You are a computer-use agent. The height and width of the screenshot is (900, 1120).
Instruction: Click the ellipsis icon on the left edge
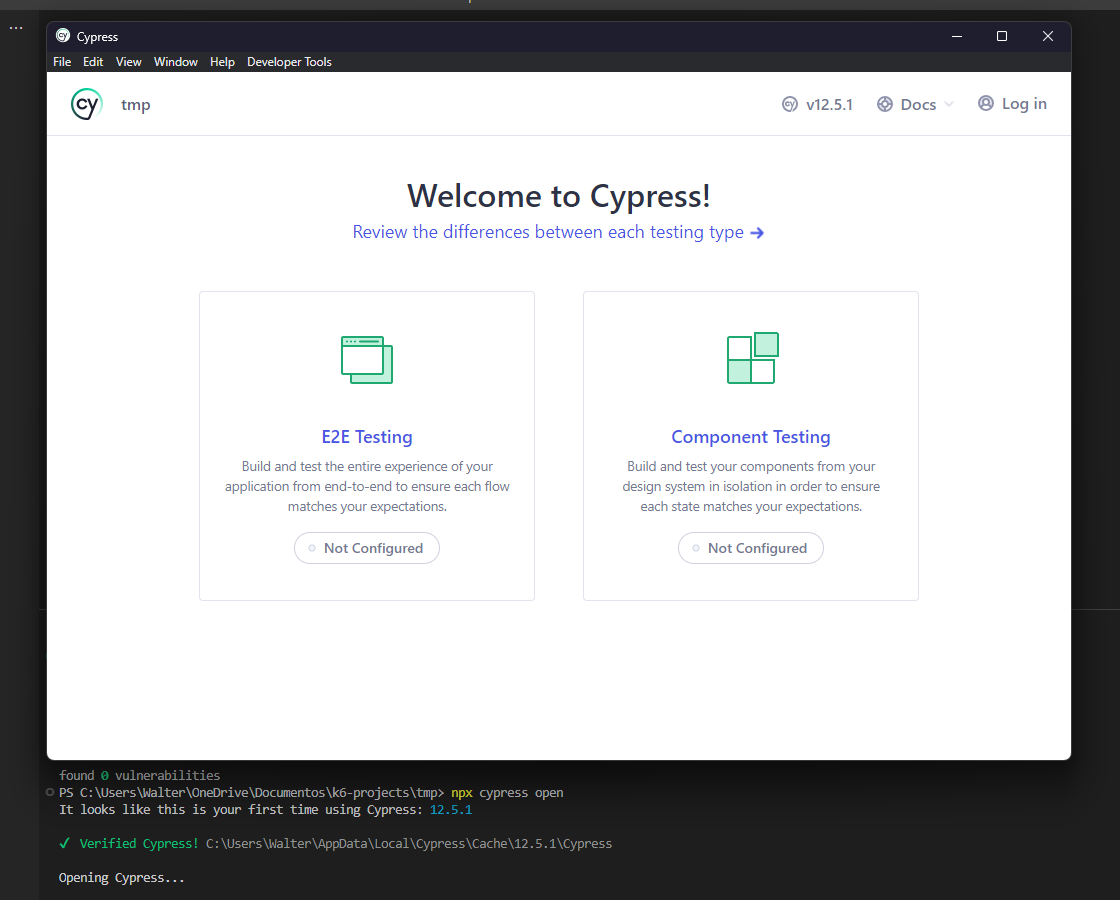pyautogui.click(x=15, y=27)
